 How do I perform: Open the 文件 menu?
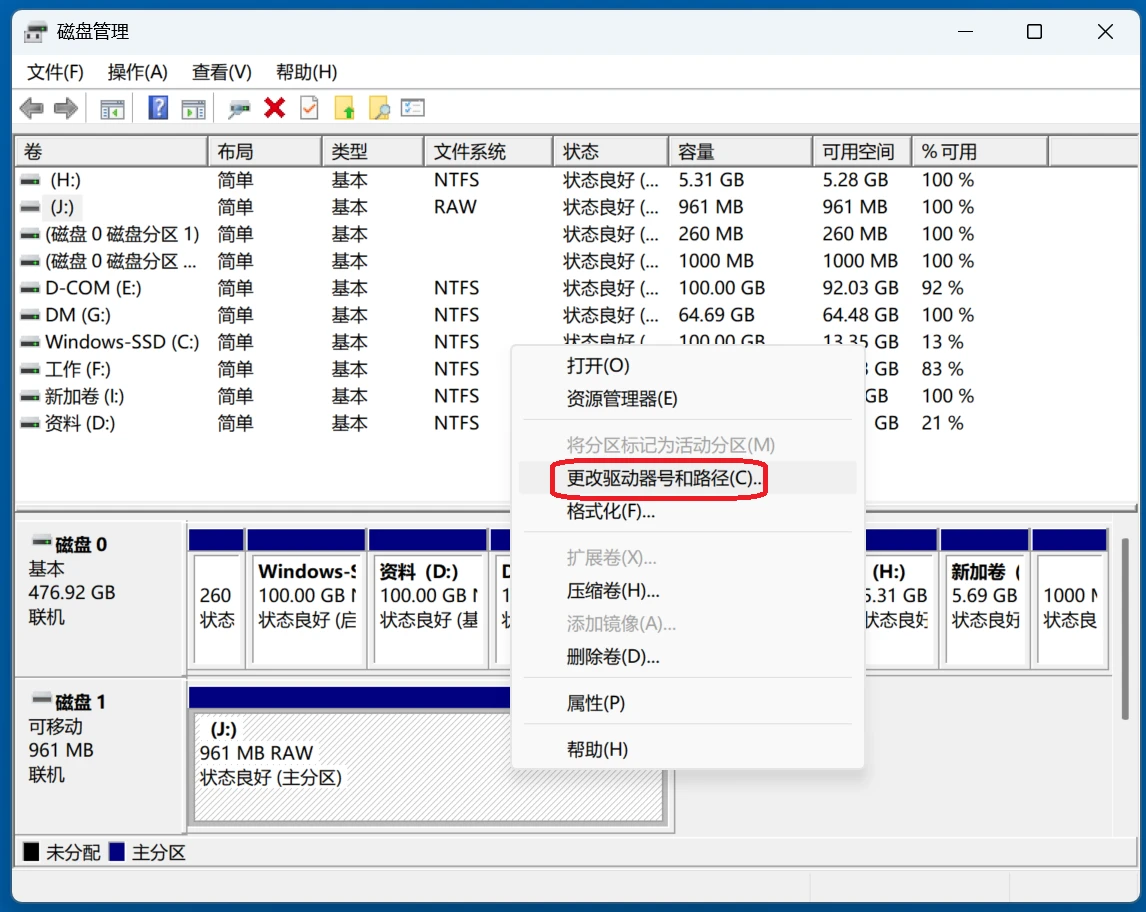[x=55, y=71]
